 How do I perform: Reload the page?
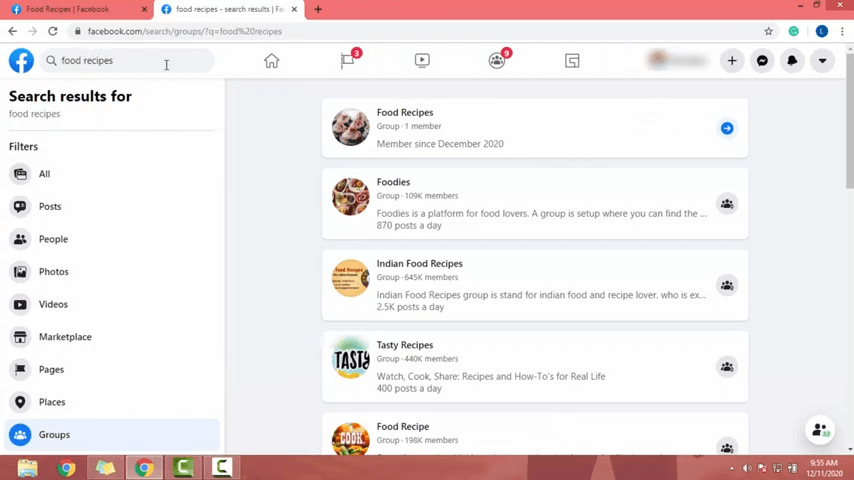click(53, 31)
